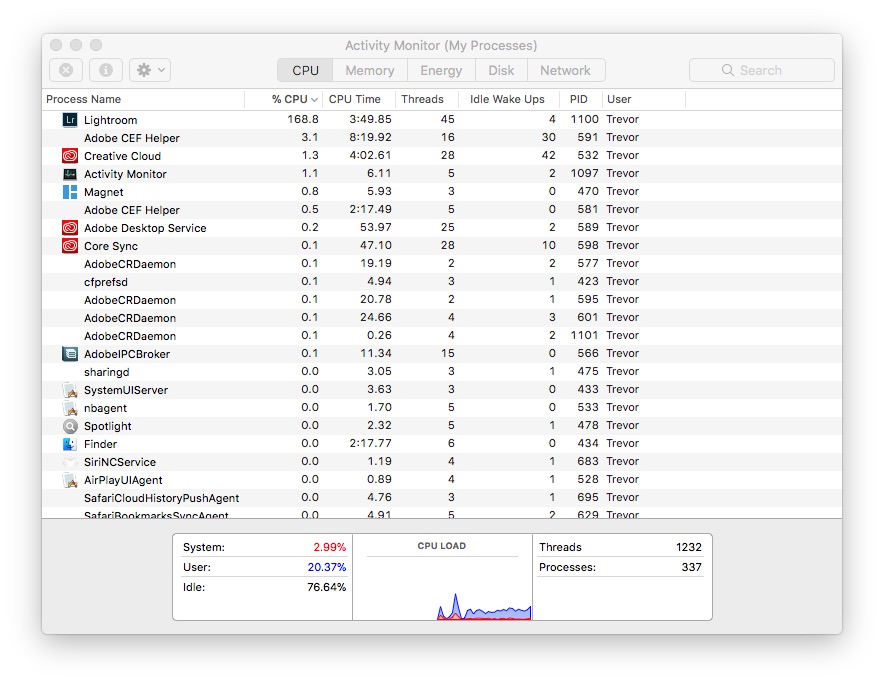
Task: Click the Idle 76.64% value
Action: pos(326,587)
